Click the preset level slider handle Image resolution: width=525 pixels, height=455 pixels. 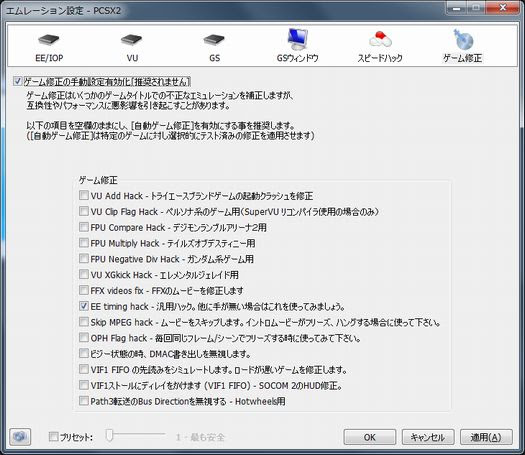[109, 435]
